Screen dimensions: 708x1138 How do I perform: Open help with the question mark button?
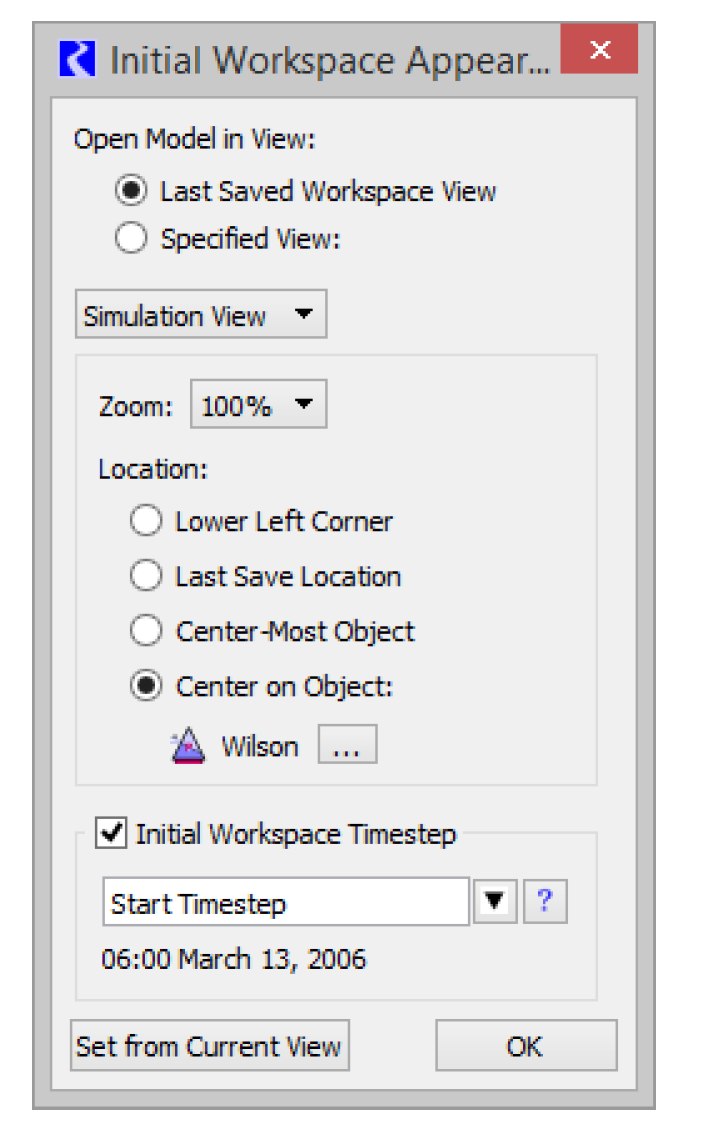tap(545, 903)
